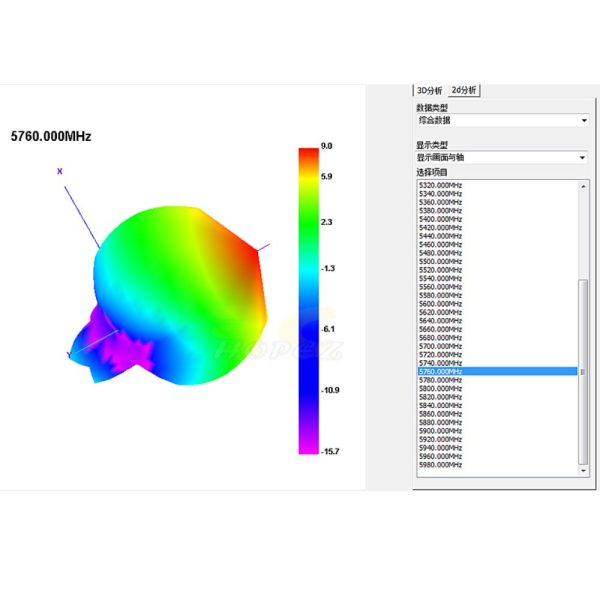Click the red top of the gain color bar
The width and height of the screenshot is (600, 600).
click(x=308, y=153)
